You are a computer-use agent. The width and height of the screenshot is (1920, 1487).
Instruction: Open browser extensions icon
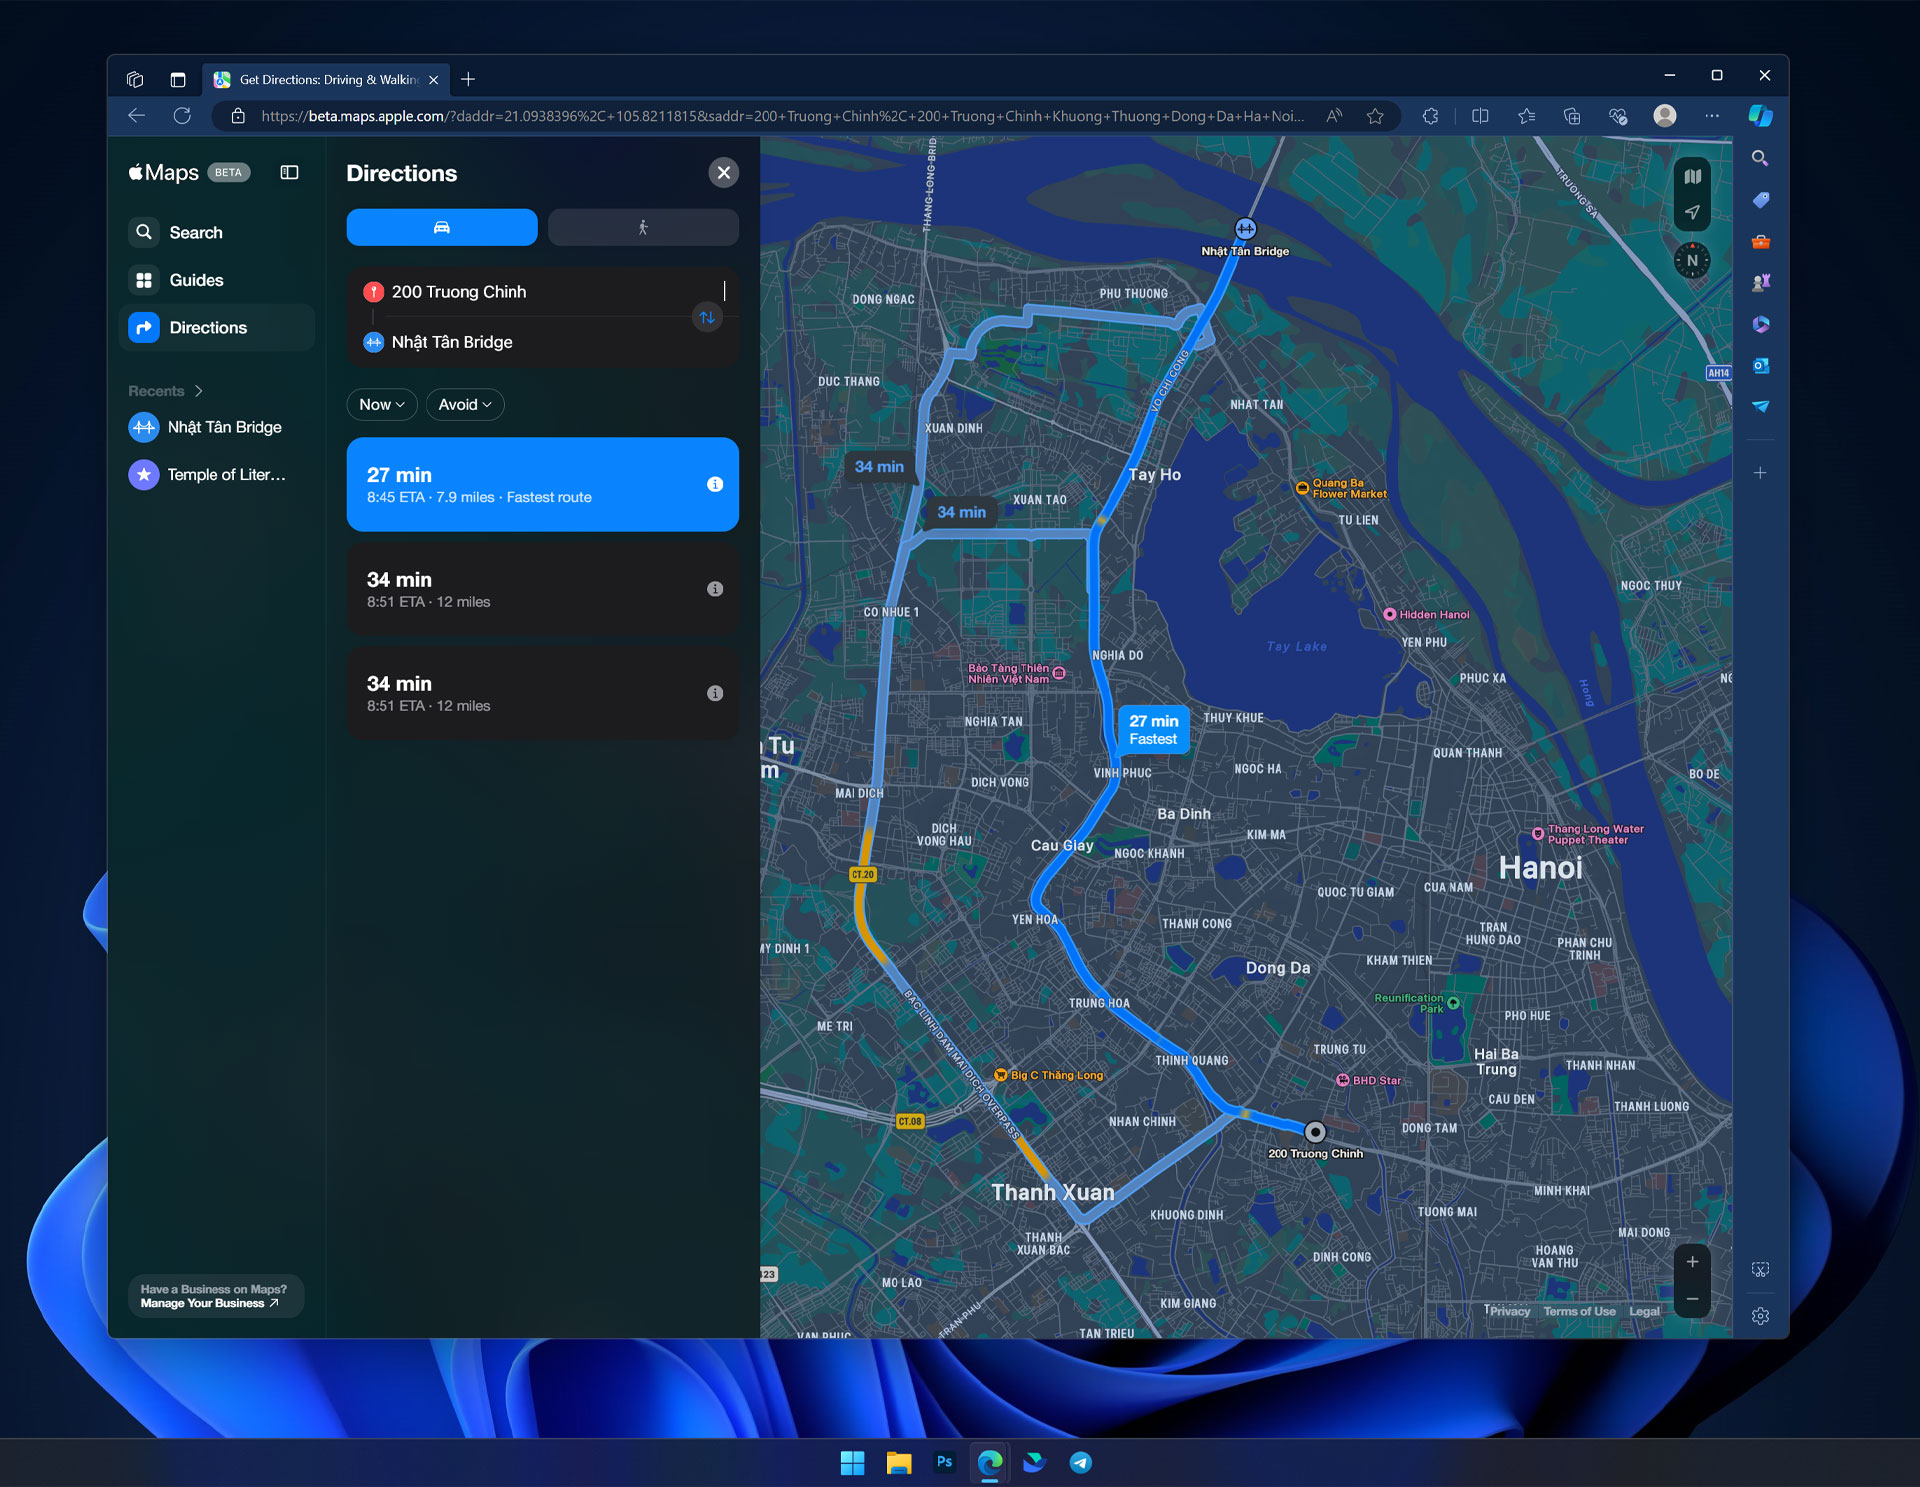(1430, 116)
